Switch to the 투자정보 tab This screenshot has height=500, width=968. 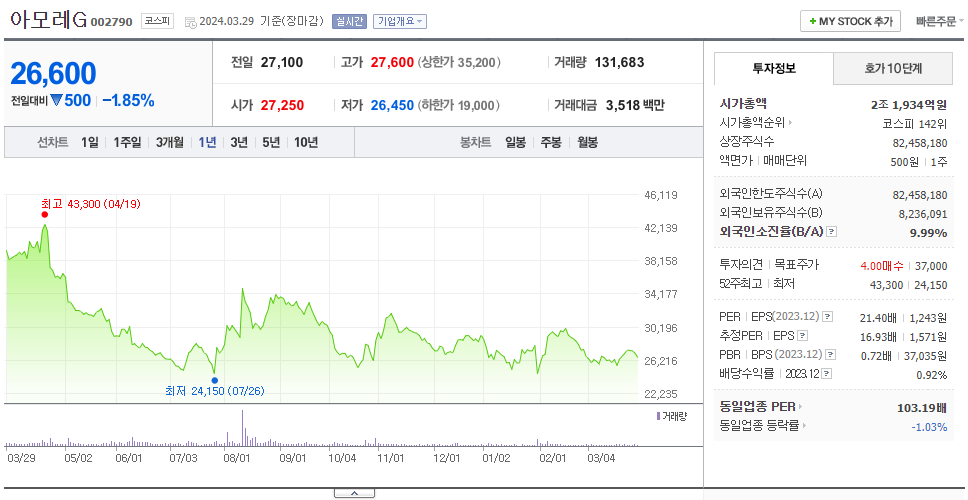(774, 69)
